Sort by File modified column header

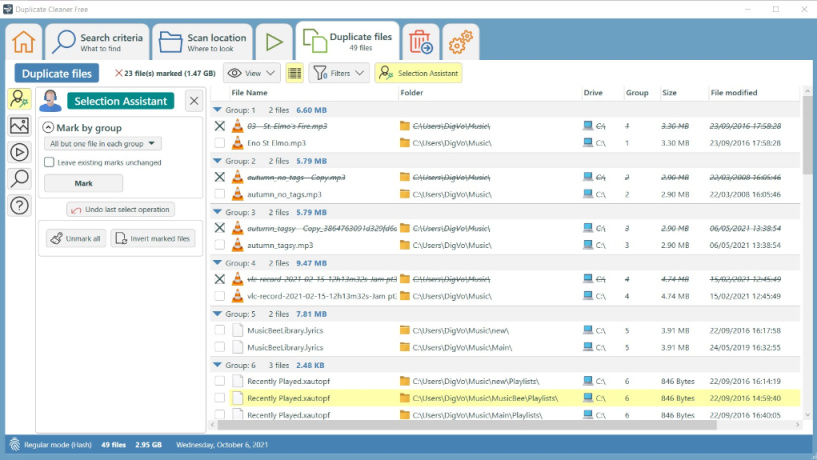[734, 93]
